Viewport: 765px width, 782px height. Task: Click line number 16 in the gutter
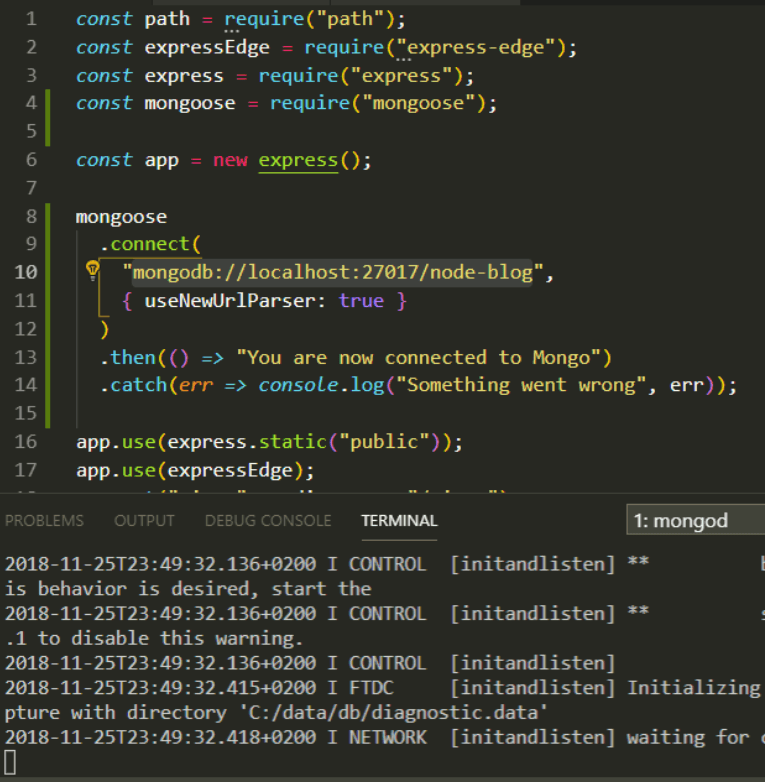coord(26,442)
